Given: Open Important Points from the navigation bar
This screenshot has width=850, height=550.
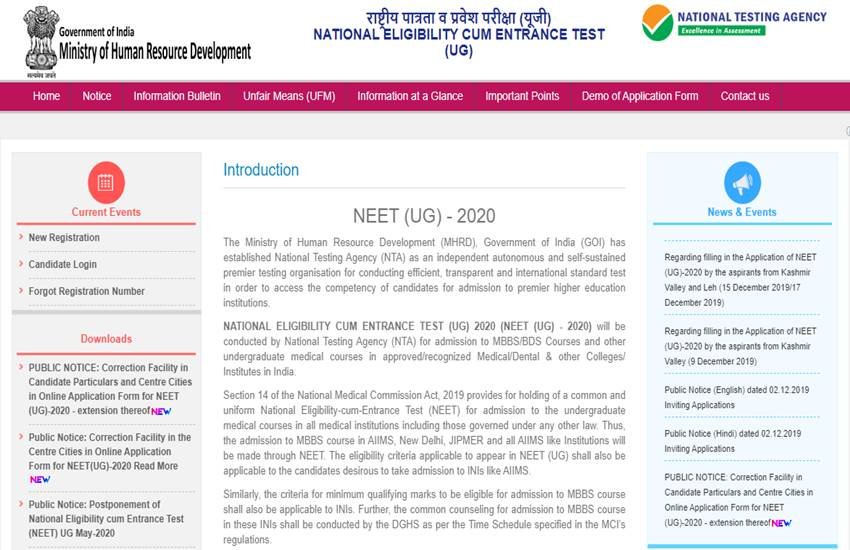Looking at the screenshot, I should point(522,96).
